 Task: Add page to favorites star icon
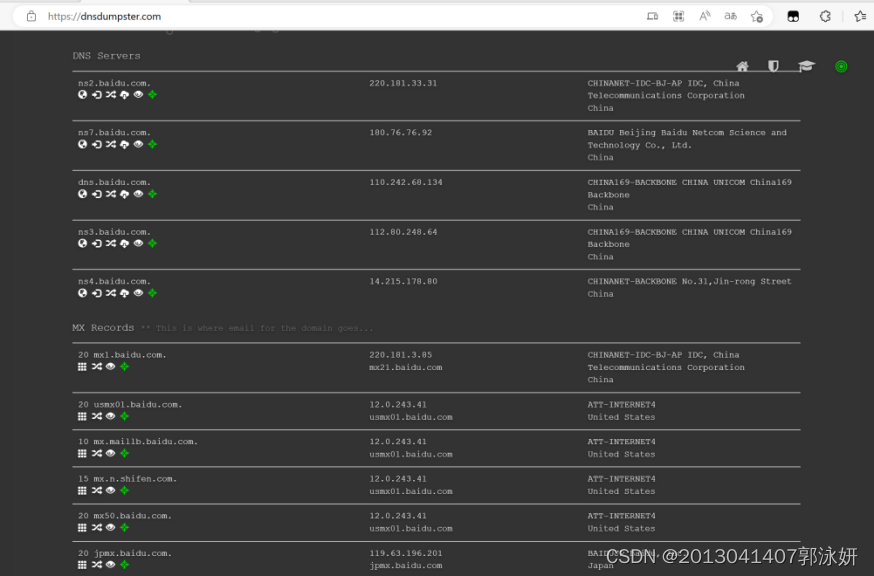756,16
